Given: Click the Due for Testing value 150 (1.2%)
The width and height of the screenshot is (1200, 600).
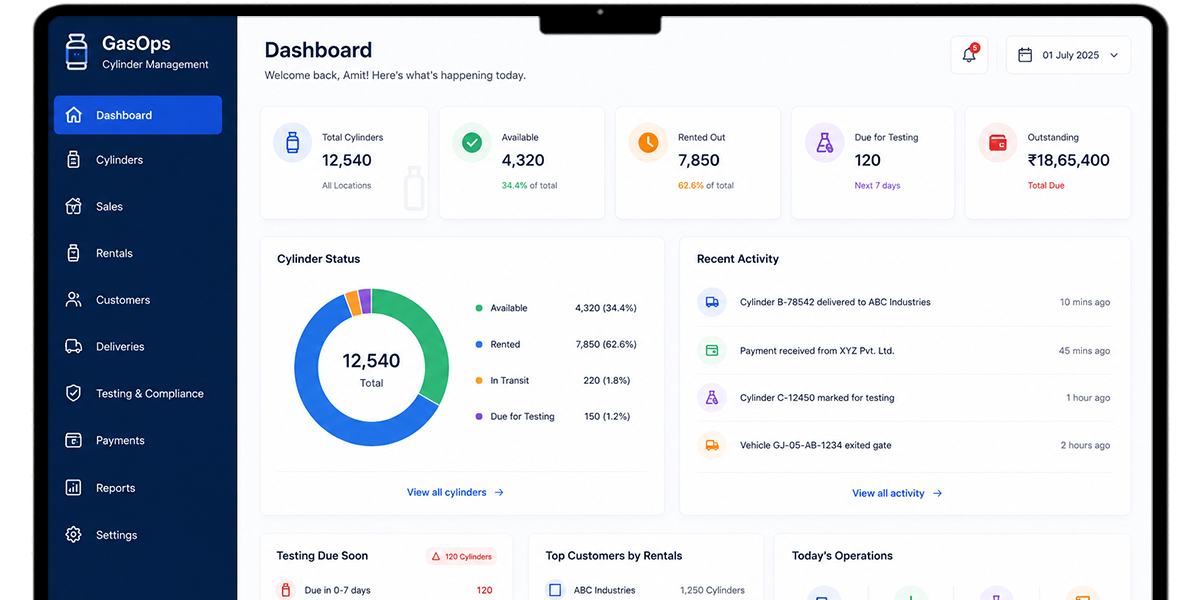Looking at the screenshot, I should [606, 416].
